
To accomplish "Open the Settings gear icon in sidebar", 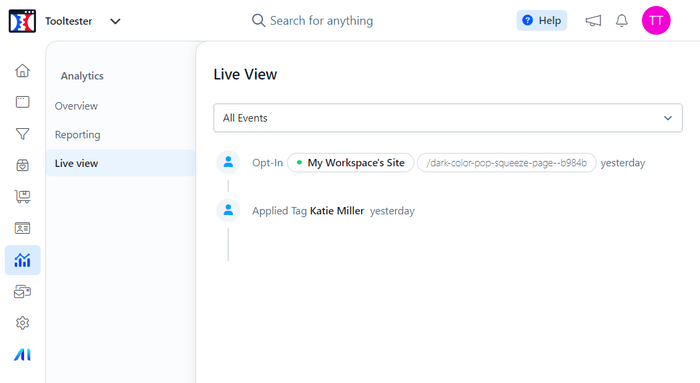I will pyautogui.click(x=22, y=323).
